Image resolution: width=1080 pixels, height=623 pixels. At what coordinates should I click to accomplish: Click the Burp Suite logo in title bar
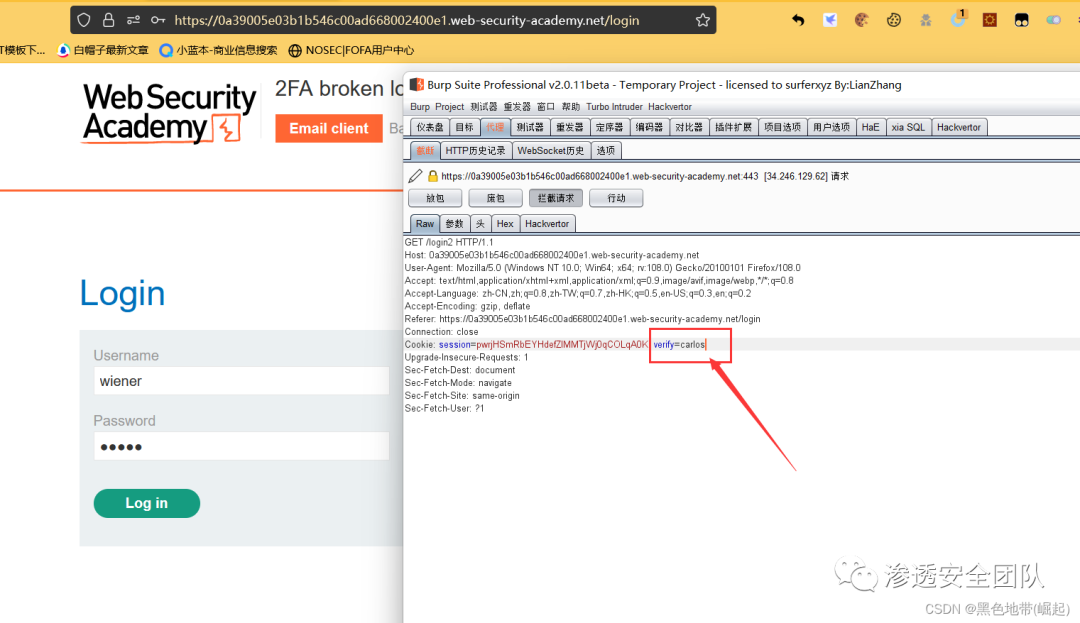(417, 85)
